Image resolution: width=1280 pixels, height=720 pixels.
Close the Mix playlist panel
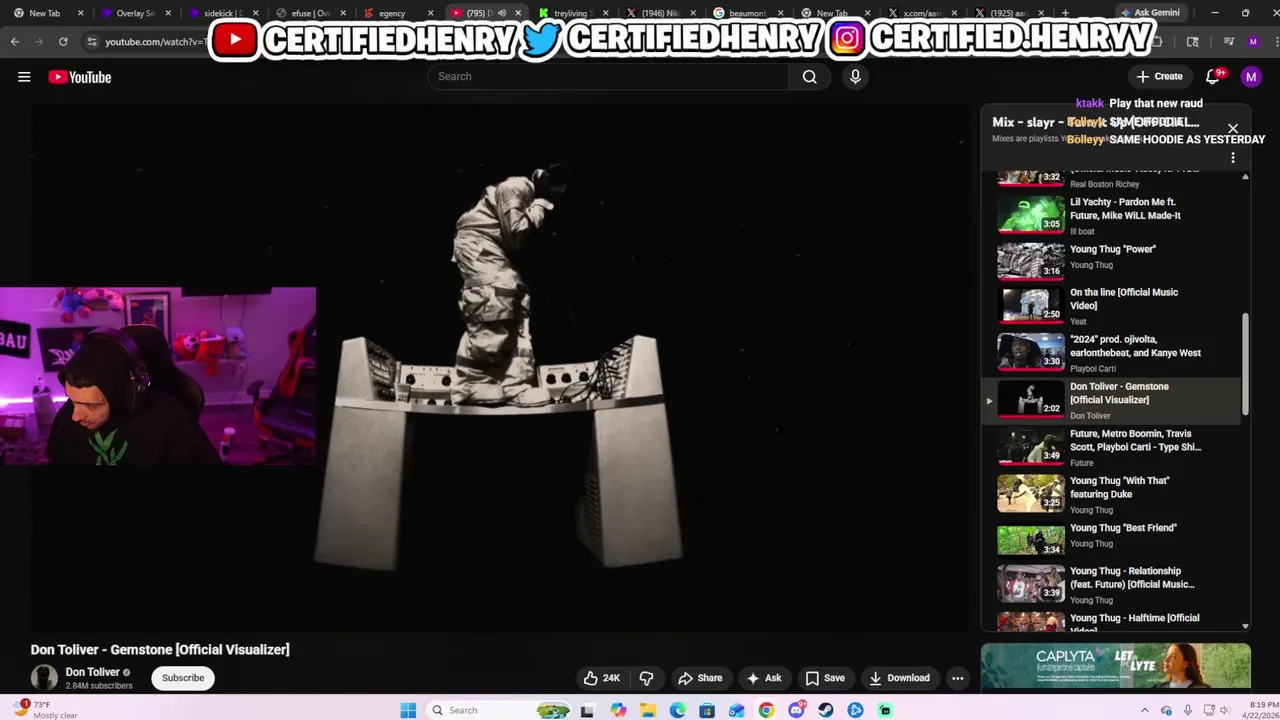click(1233, 129)
